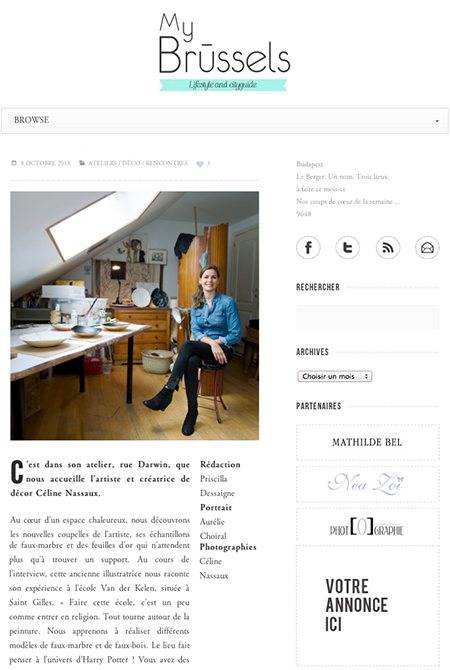The image size is (450, 670).
Task: Click the Céline Nassaux atelier photo
Action: coord(135,316)
